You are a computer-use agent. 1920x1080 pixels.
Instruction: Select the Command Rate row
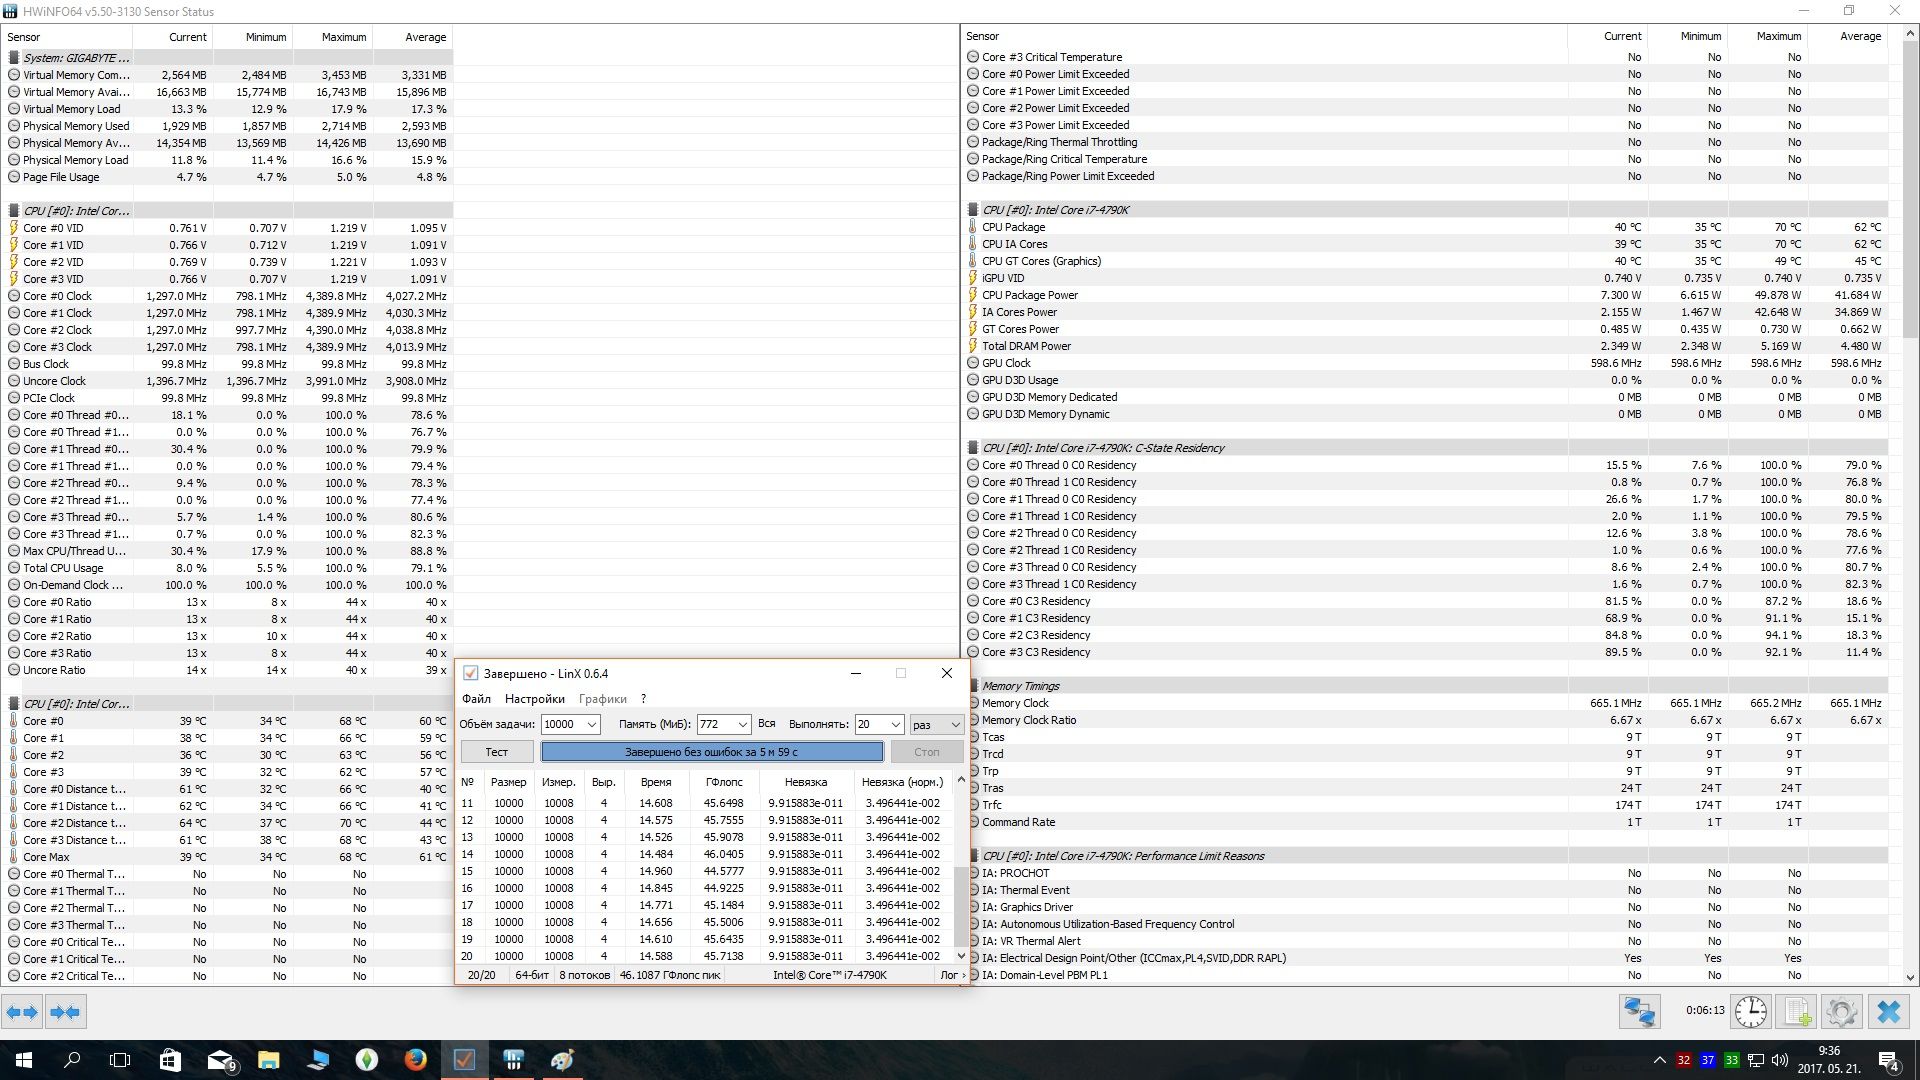[1426, 822]
